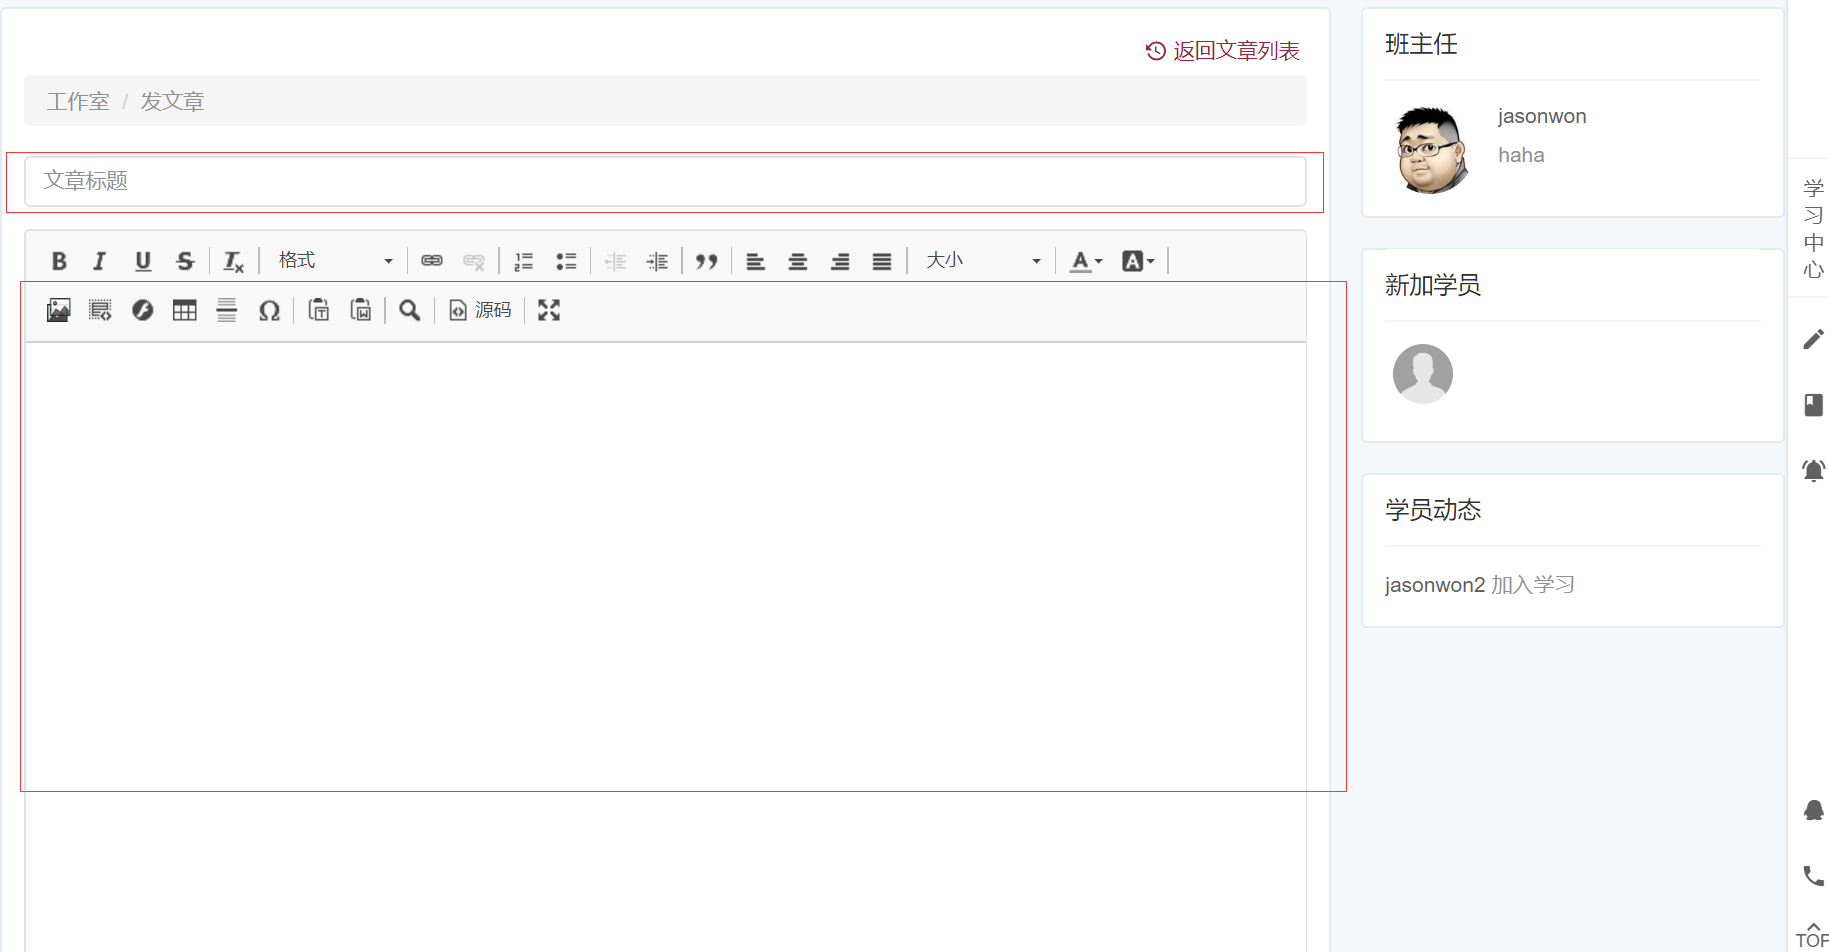Viewport: 1829px width, 952px height.
Task: Click paste from Word icon
Action: [x=361, y=310]
